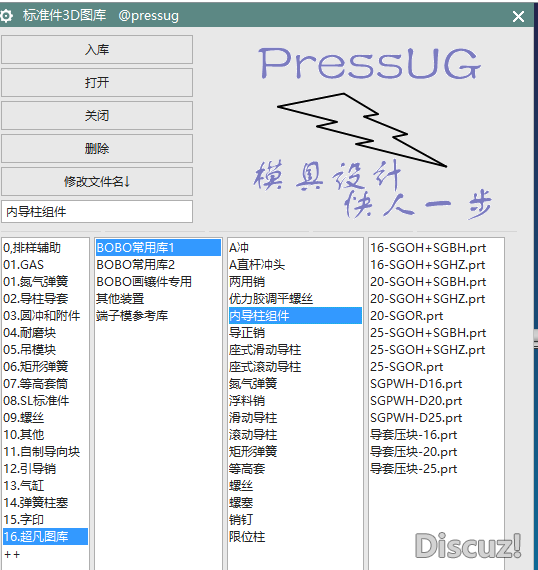
Task: Select 01.氮气弹簧 in category list
Action: tap(45, 282)
